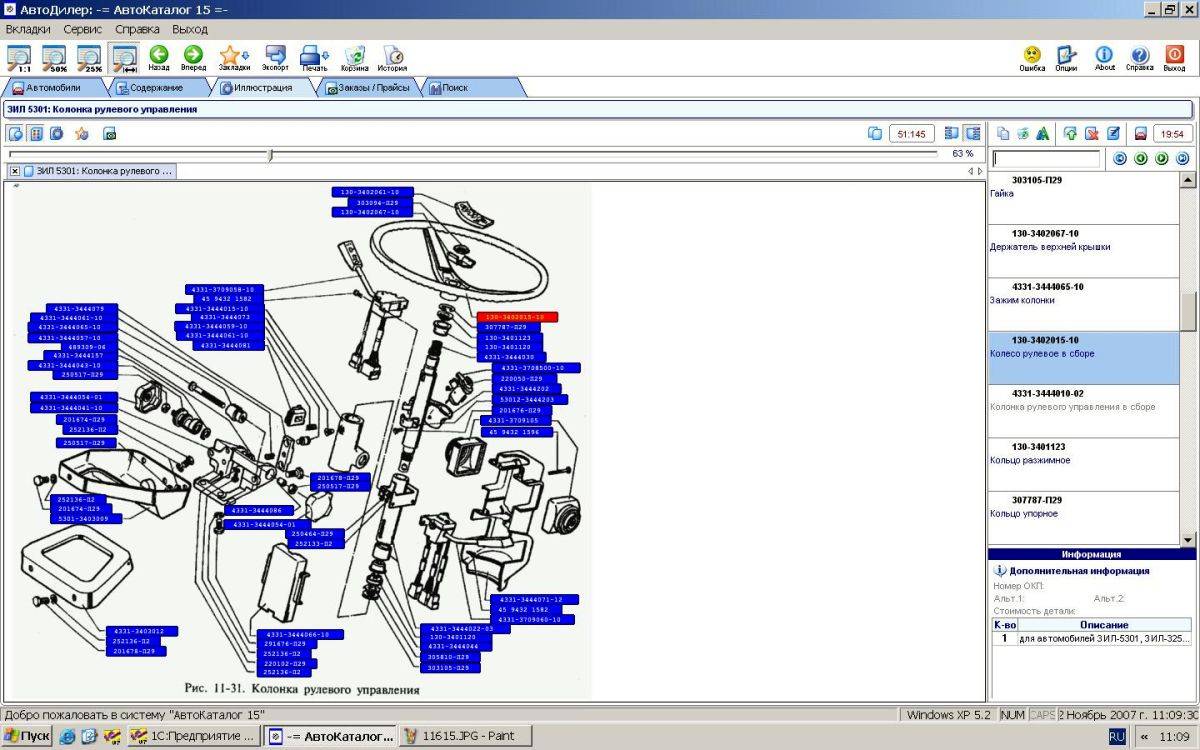Open the История history icon
The height and width of the screenshot is (750, 1200).
(392, 57)
